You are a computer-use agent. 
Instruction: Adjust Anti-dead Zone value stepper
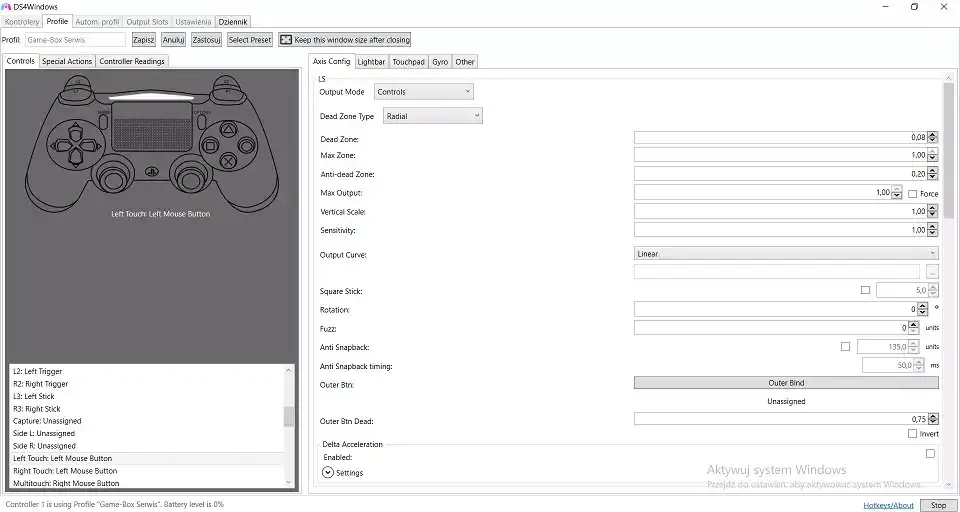tap(932, 174)
